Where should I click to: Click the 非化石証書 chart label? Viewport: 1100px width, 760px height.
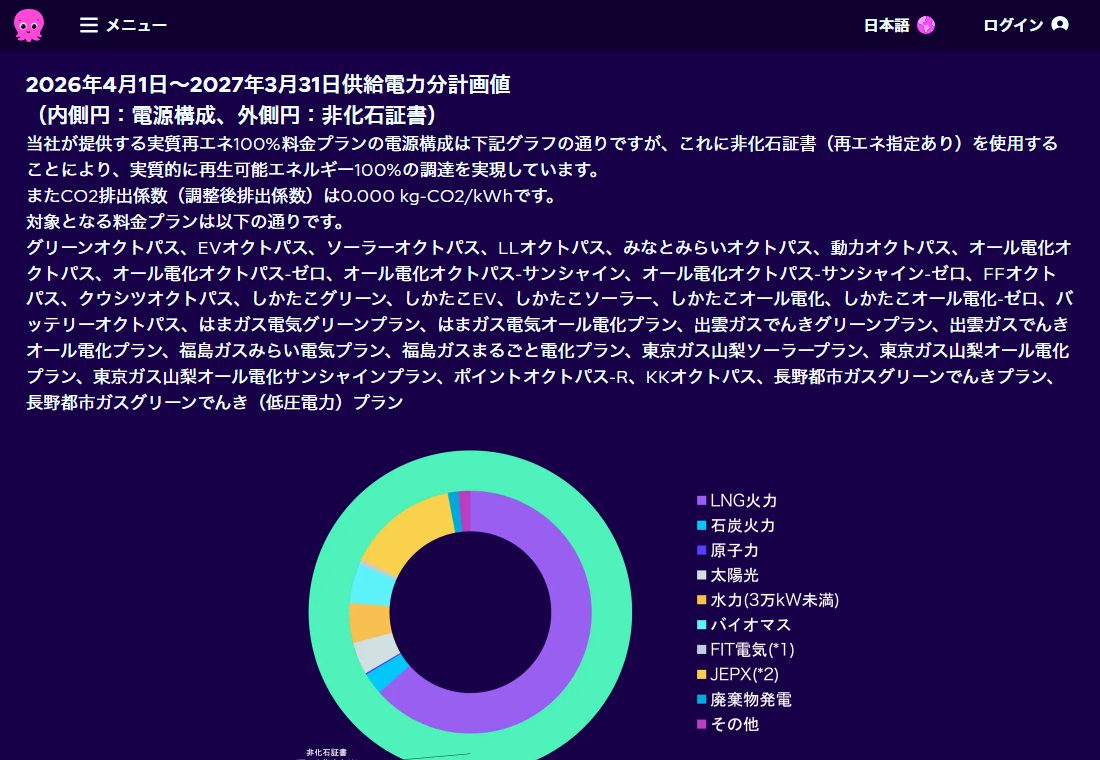(x=326, y=752)
